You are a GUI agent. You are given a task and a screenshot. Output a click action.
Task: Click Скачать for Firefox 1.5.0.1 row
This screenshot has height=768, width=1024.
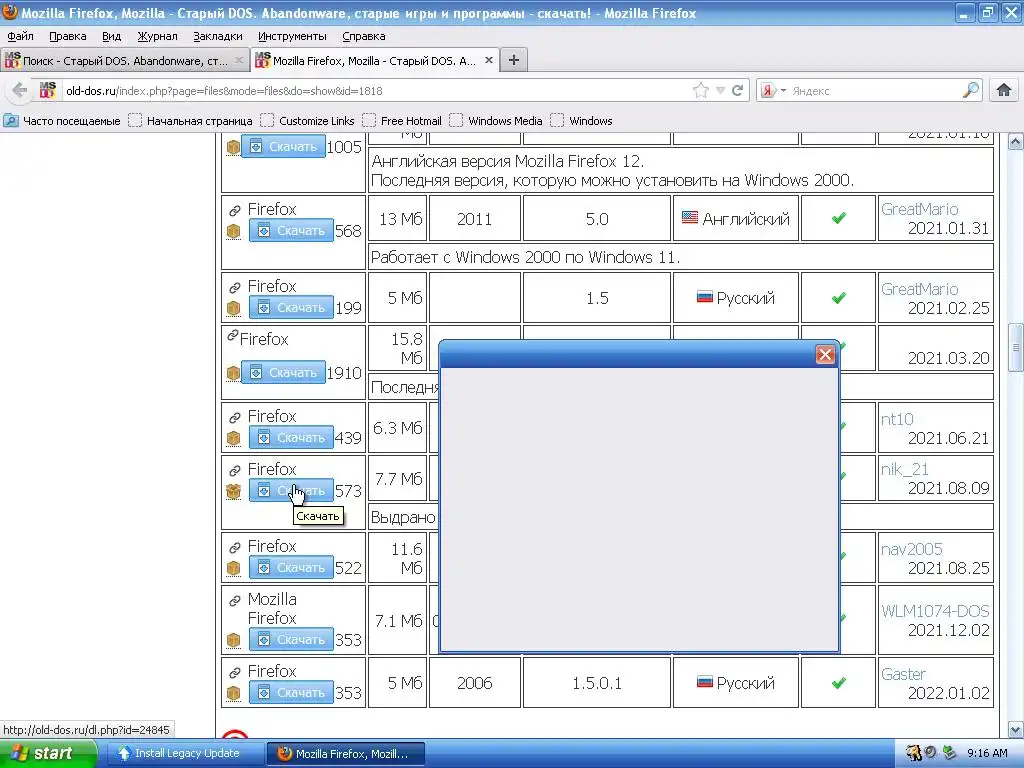click(291, 692)
